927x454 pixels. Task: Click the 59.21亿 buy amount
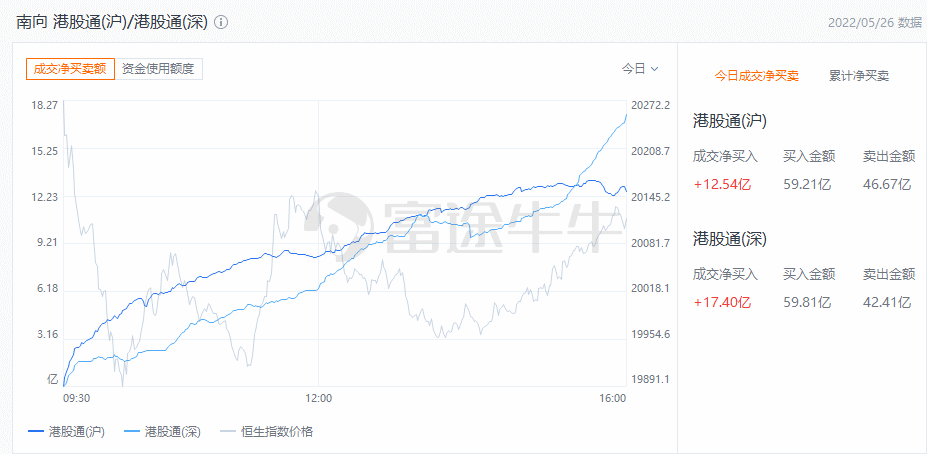[x=806, y=184]
